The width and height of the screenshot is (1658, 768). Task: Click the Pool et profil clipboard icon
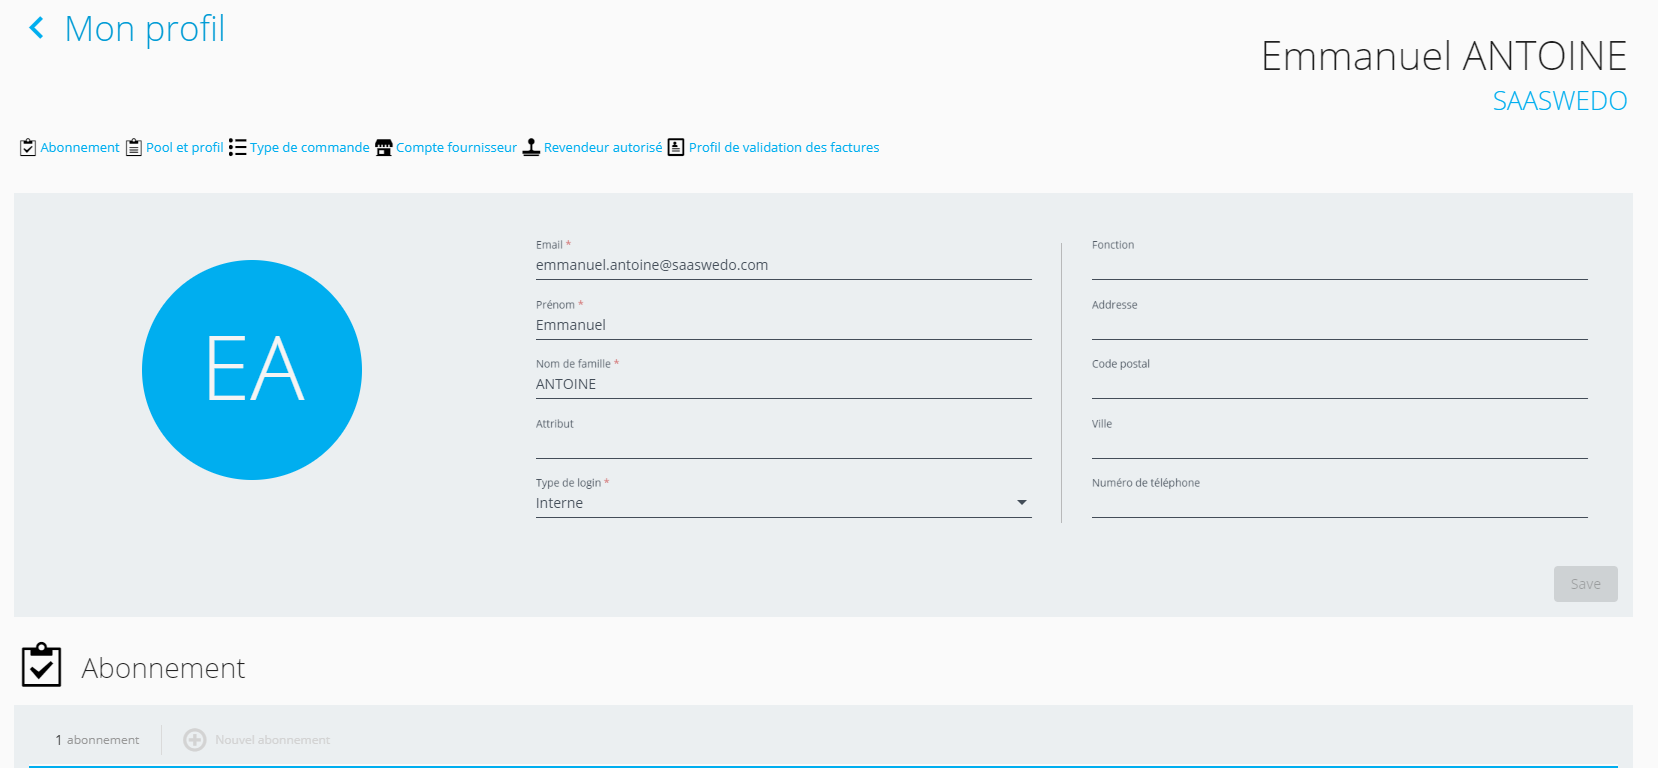(x=134, y=147)
